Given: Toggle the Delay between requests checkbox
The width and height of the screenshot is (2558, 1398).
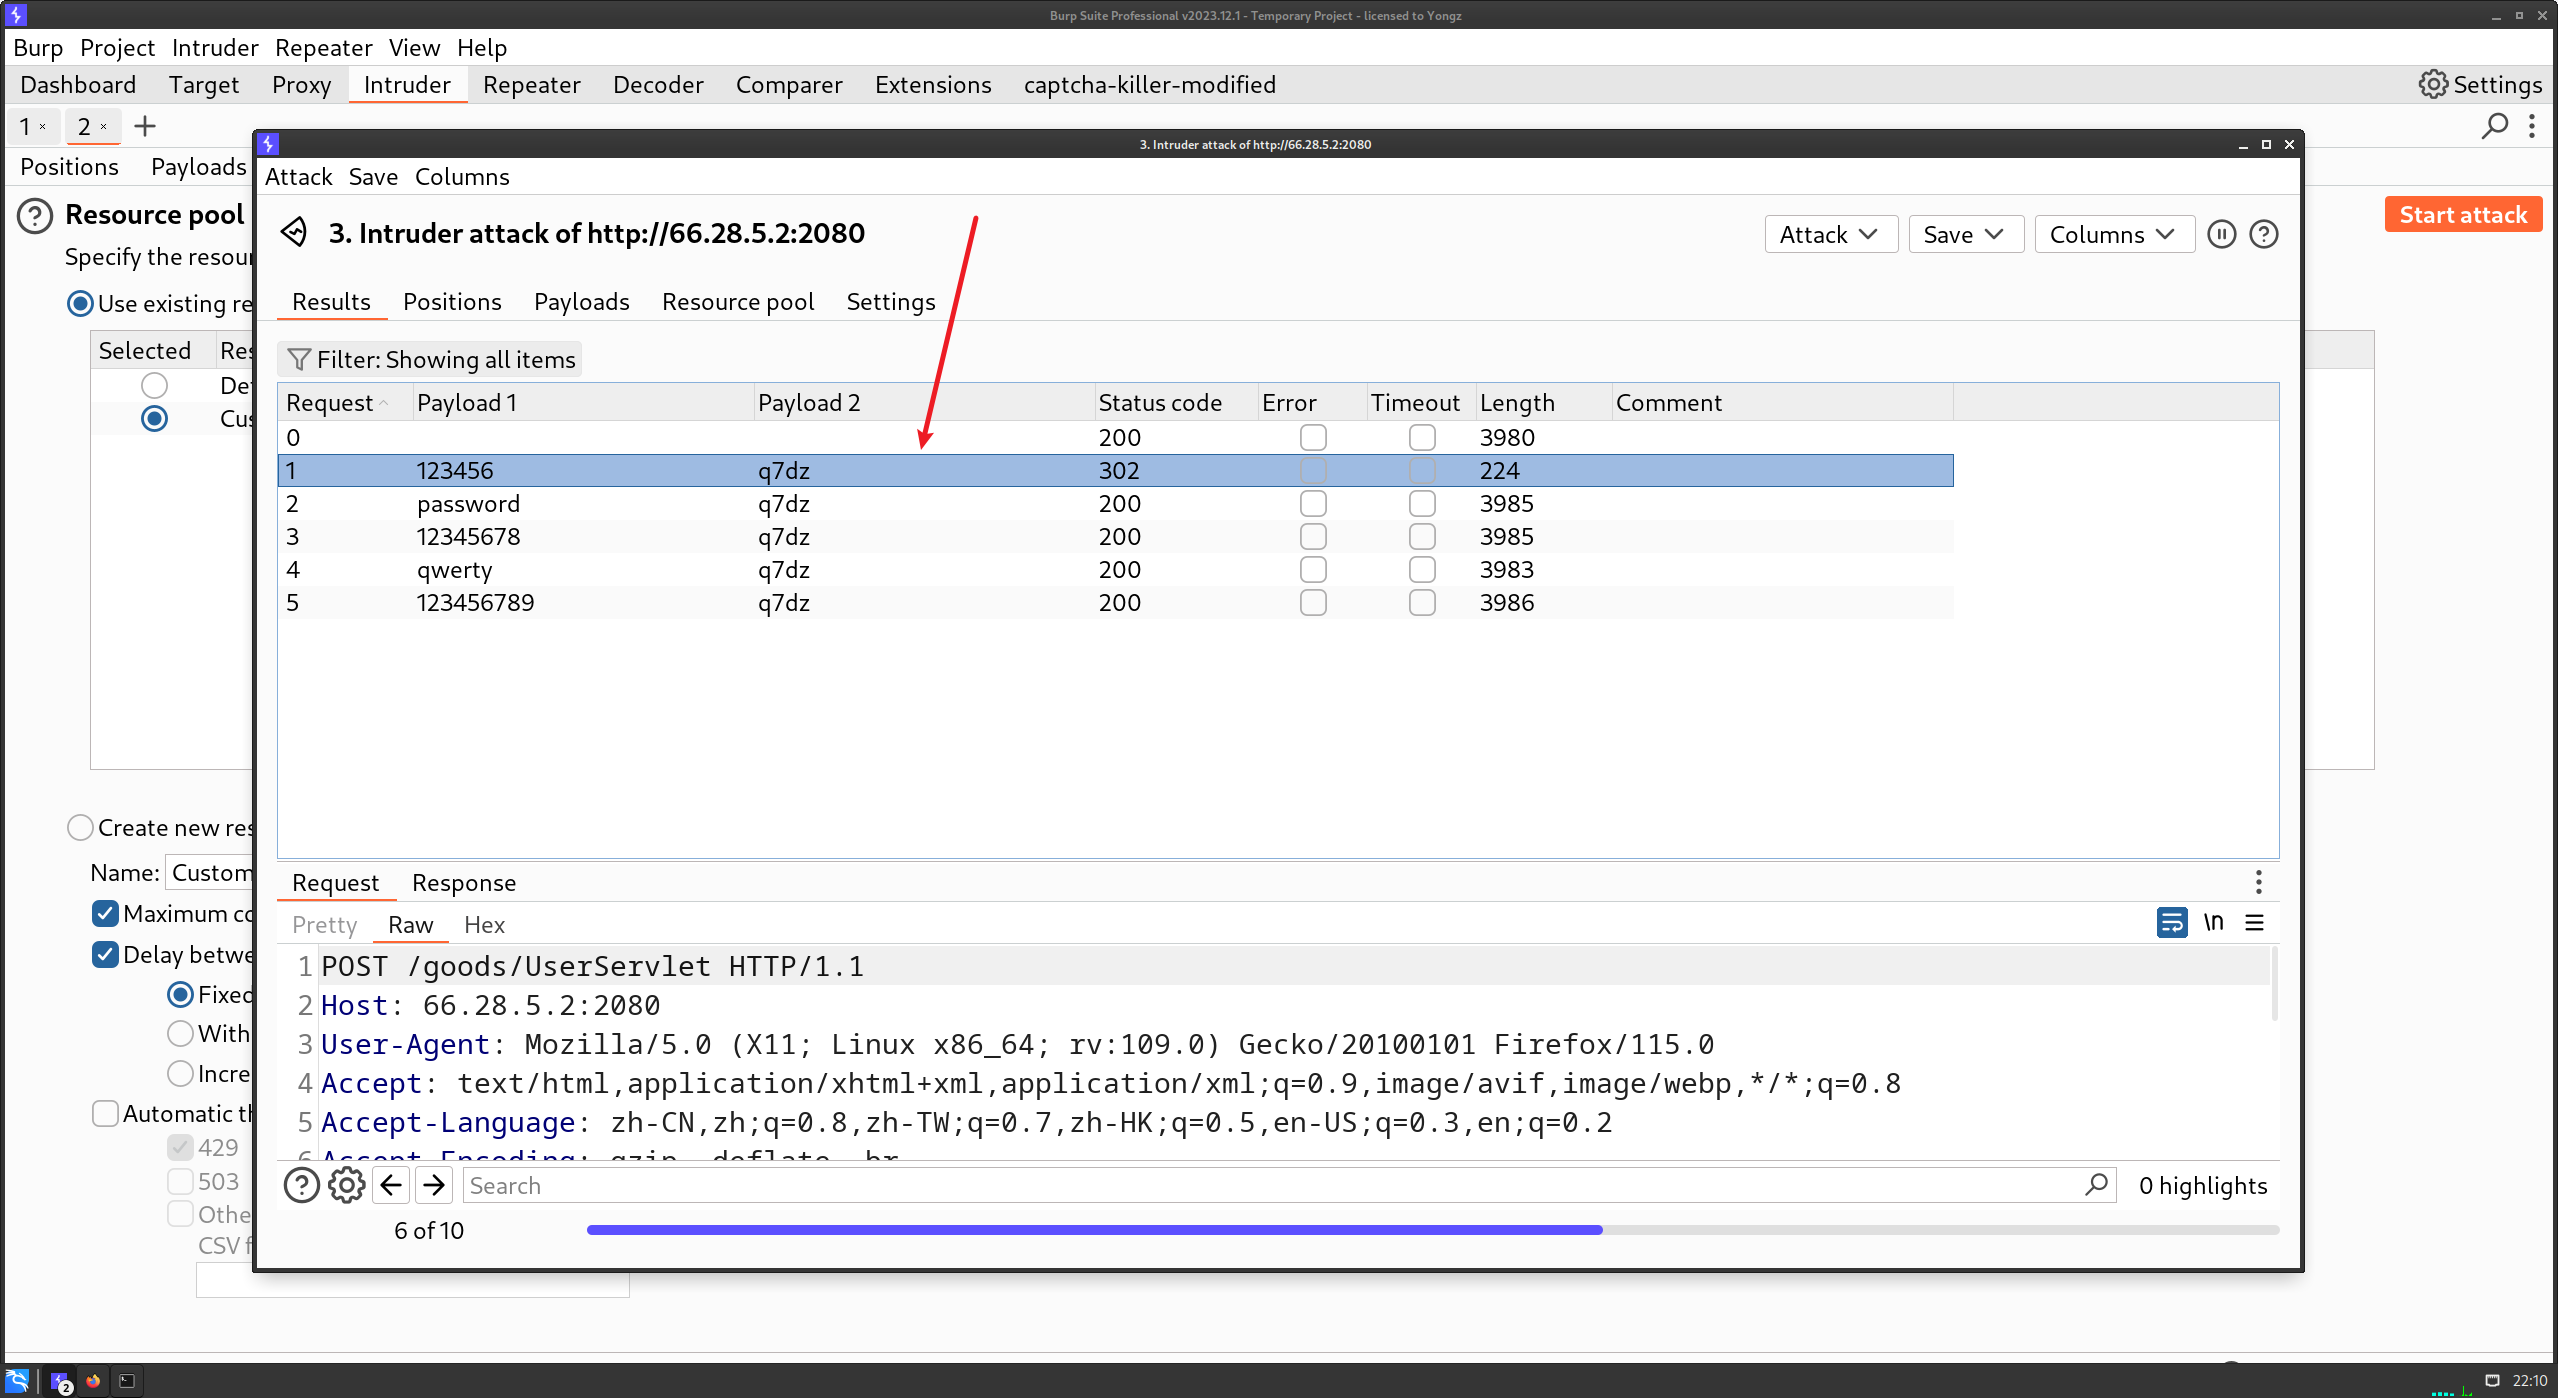Looking at the screenshot, I should click(x=105, y=954).
